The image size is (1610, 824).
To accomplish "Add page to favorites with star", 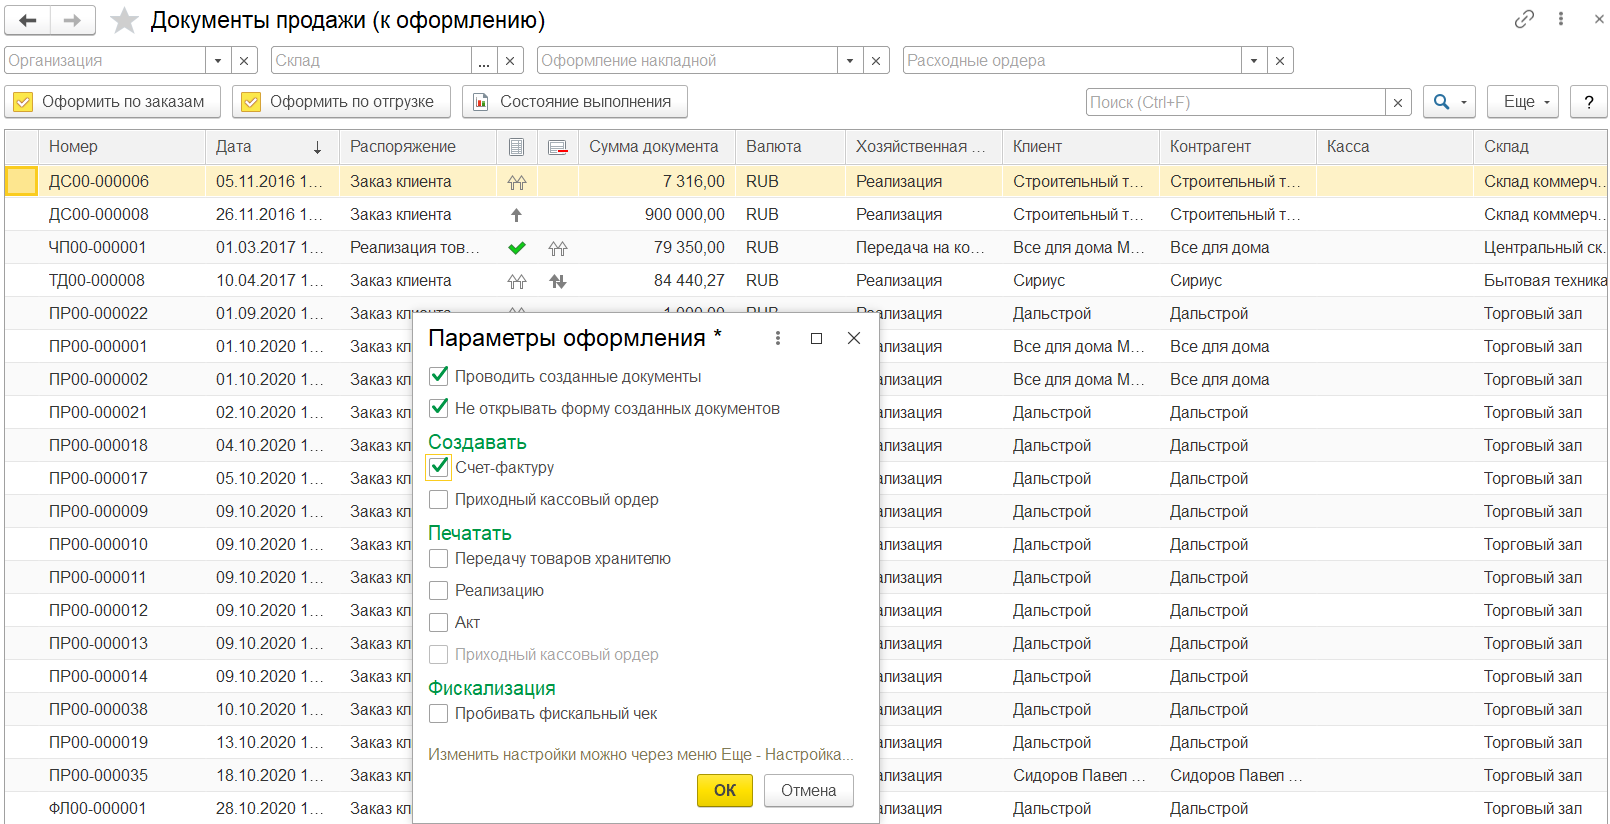I will pos(124,20).
